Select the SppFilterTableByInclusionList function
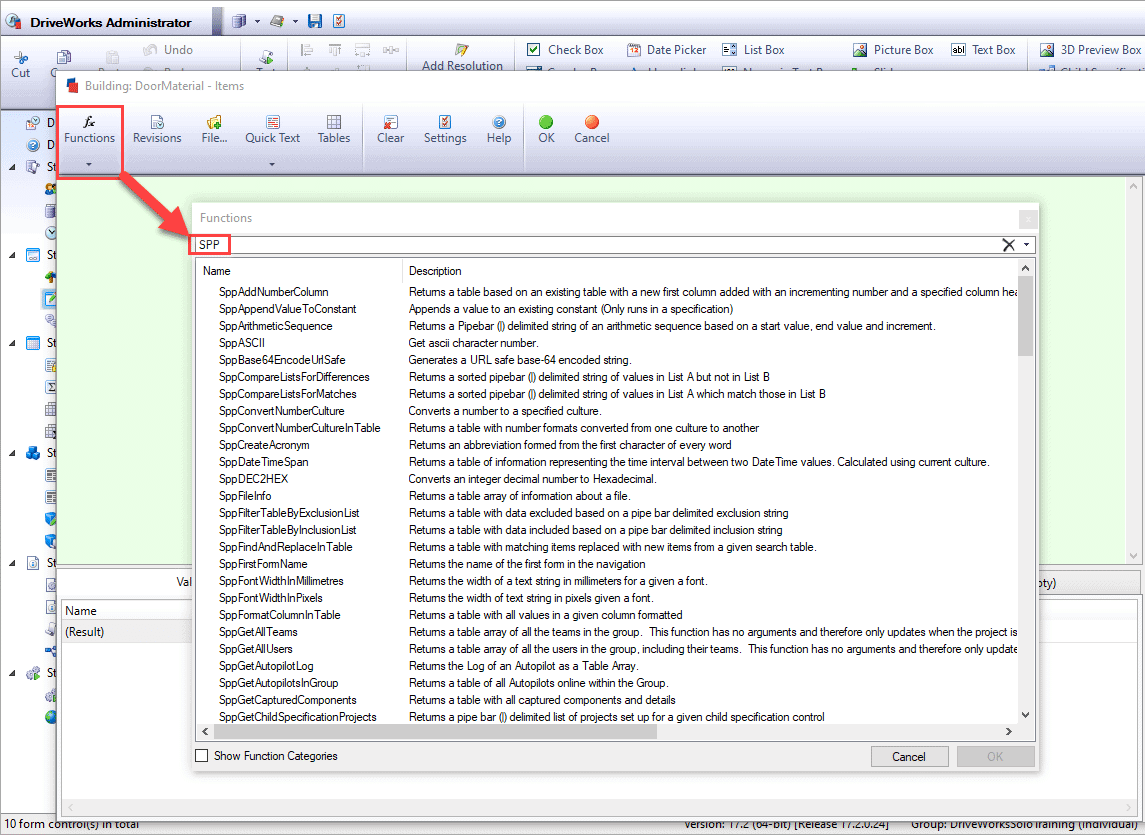Image resolution: width=1145 pixels, height=835 pixels. point(288,530)
